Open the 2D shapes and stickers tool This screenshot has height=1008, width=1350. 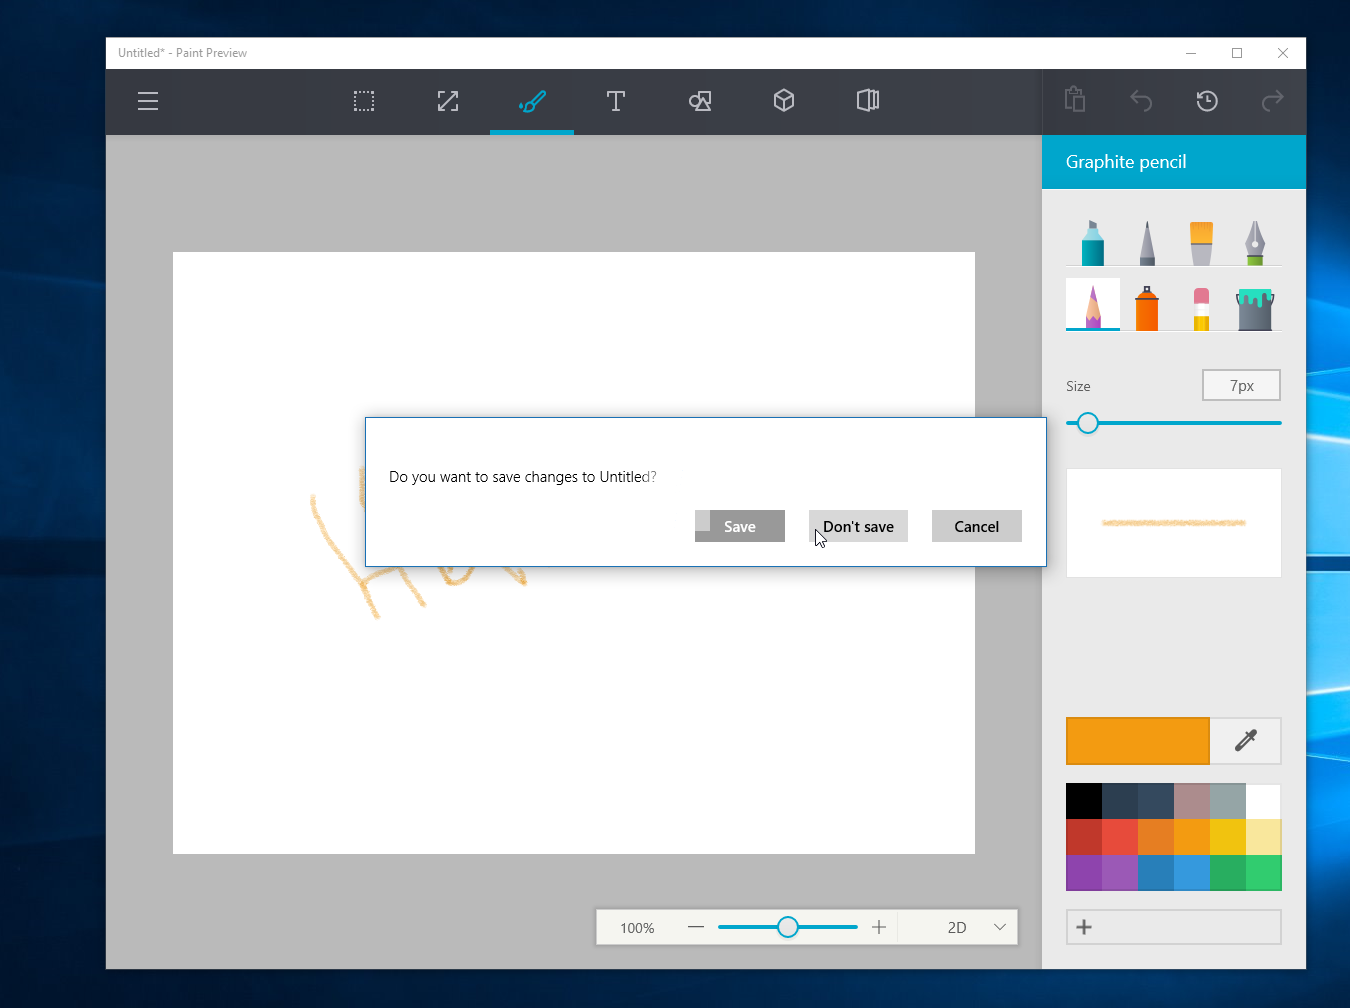(x=700, y=101)
